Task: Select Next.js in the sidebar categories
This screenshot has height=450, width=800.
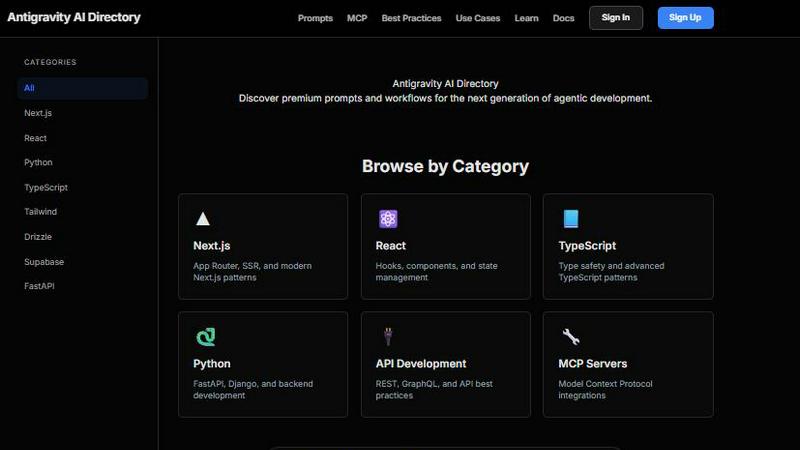Action: 38,113
